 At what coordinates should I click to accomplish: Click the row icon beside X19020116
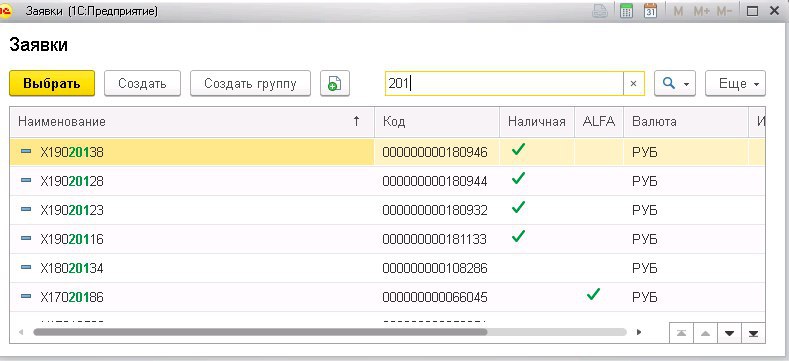tap(26, 238)
